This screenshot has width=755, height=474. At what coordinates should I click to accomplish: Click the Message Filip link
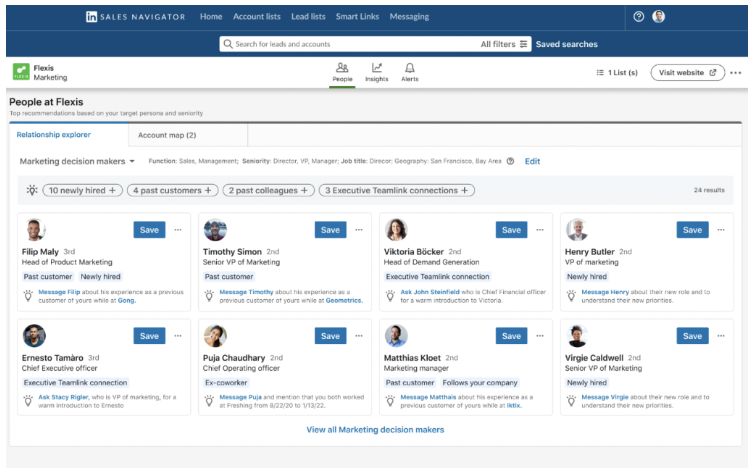(x=59, y=292)
